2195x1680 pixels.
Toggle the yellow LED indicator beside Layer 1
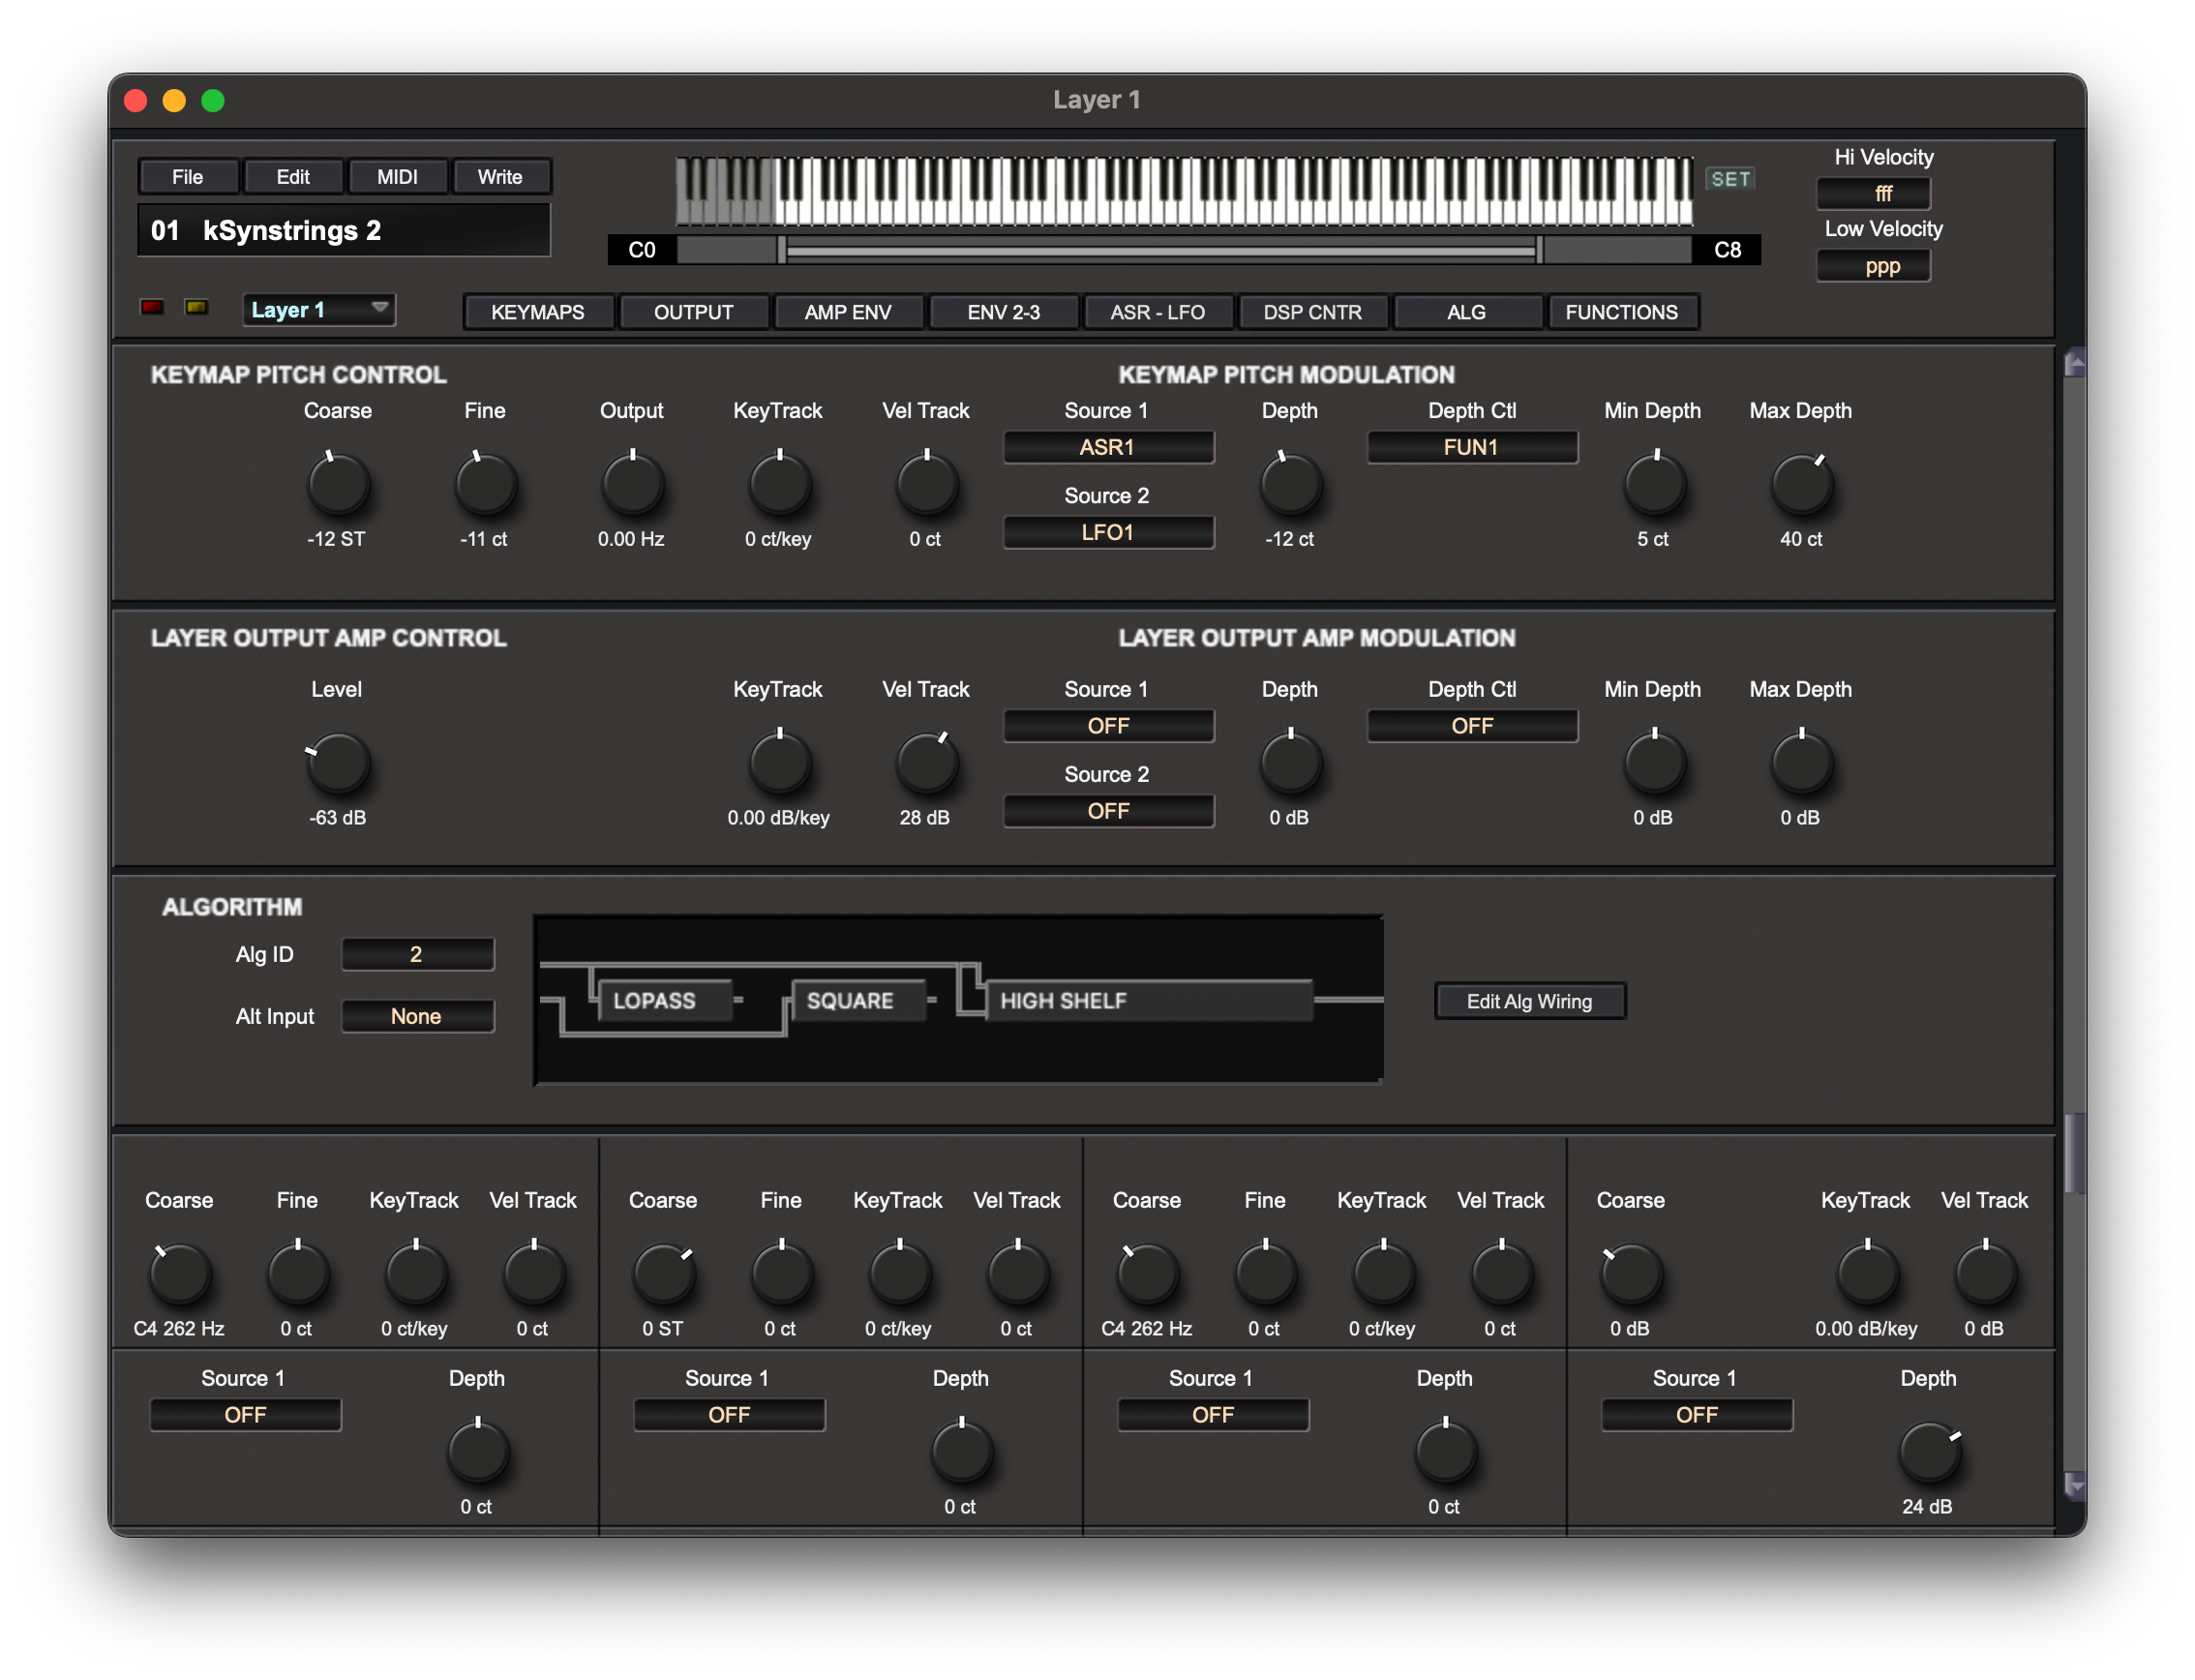coord(197,307)
